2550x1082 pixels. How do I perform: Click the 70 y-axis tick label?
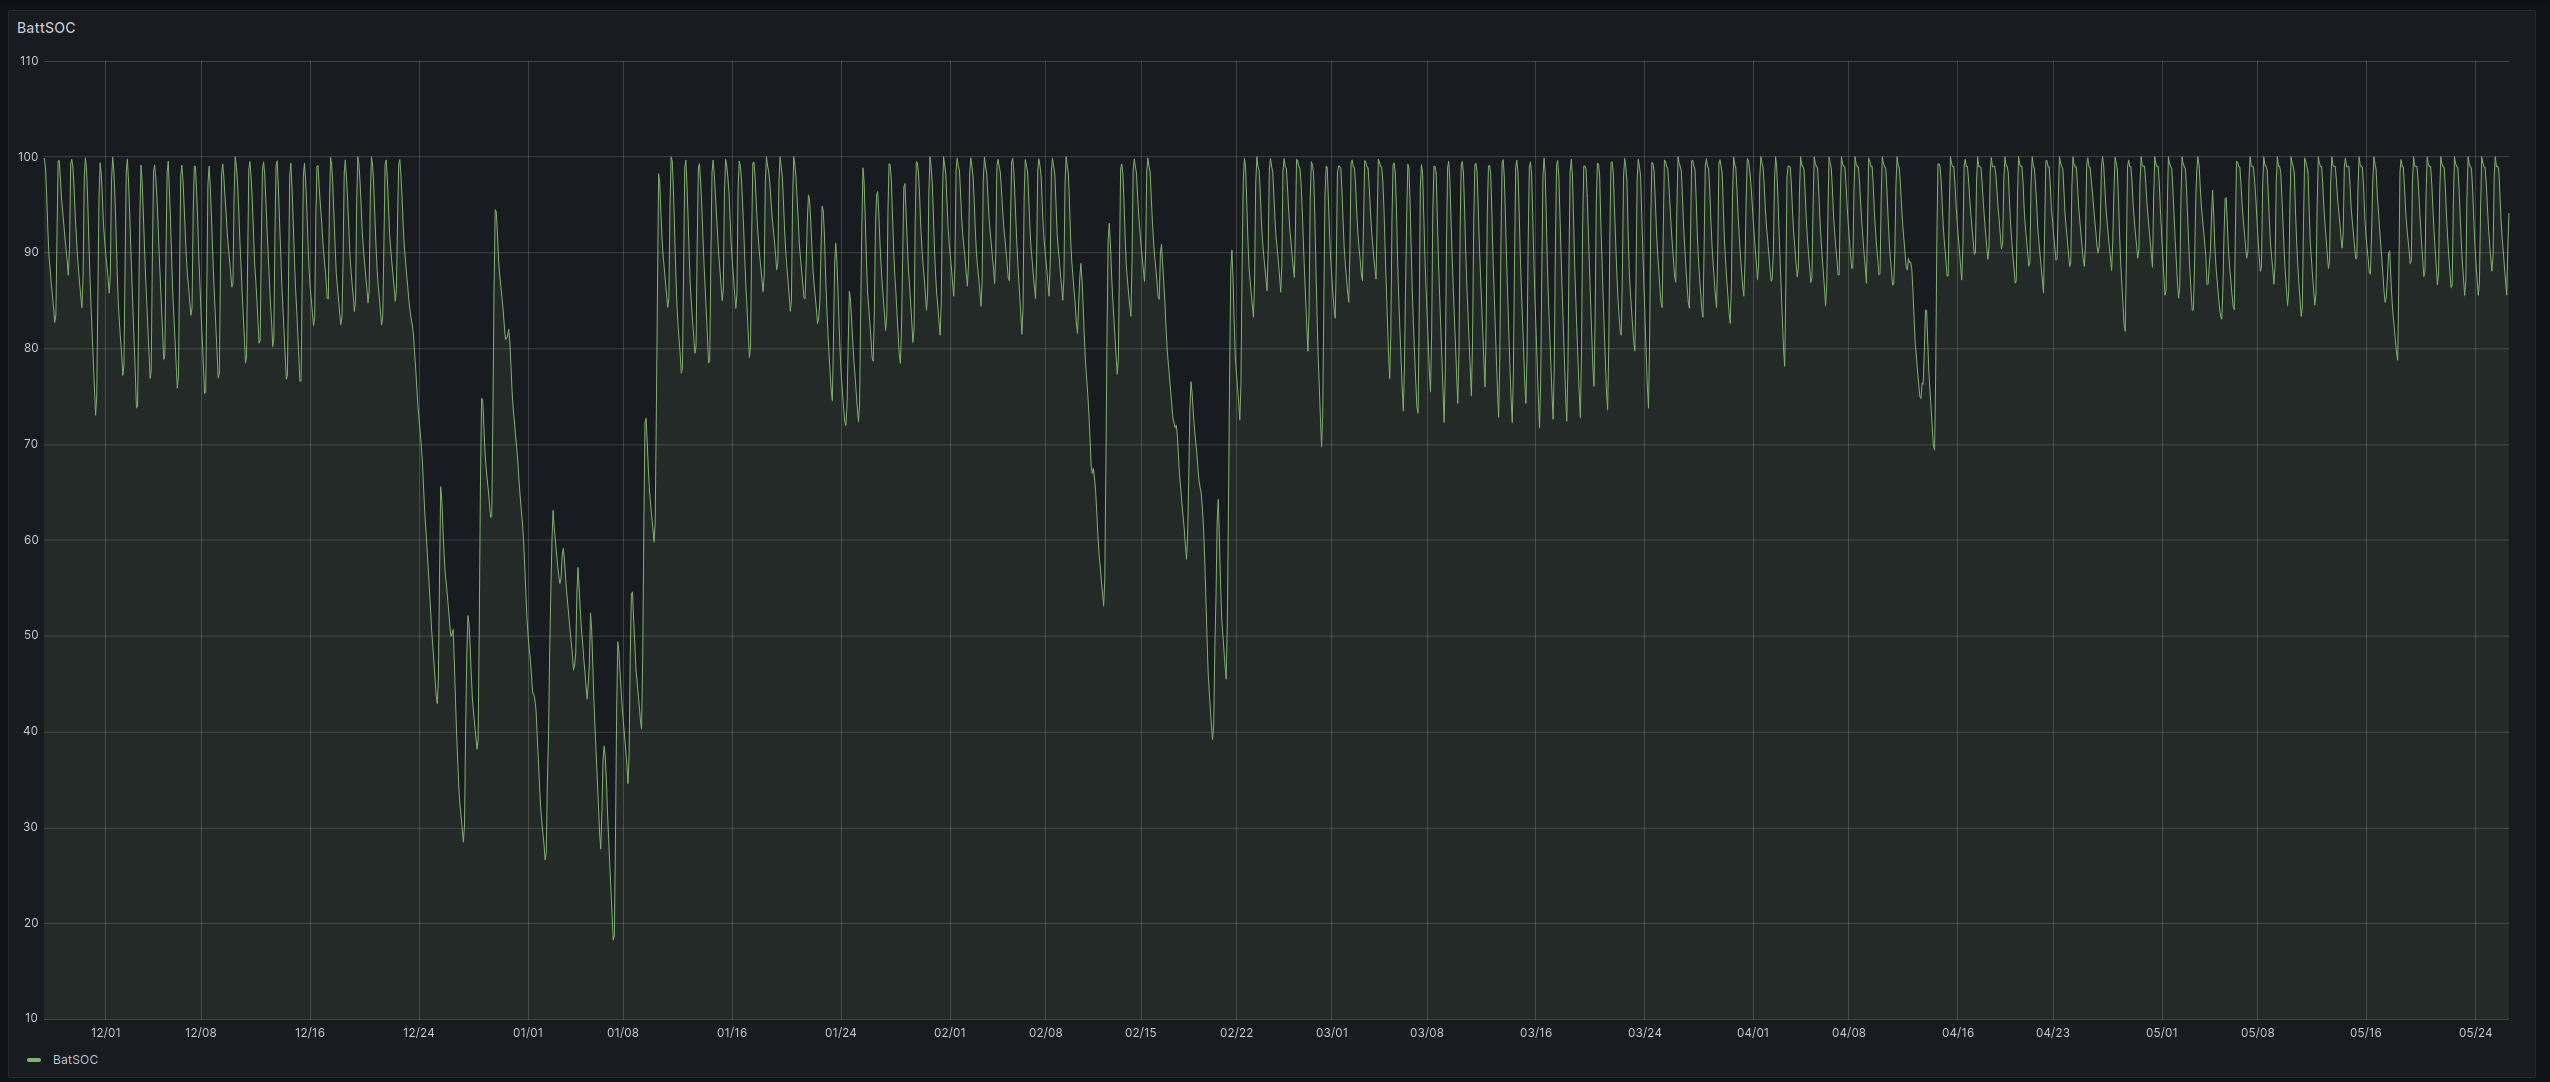[31, 444]
